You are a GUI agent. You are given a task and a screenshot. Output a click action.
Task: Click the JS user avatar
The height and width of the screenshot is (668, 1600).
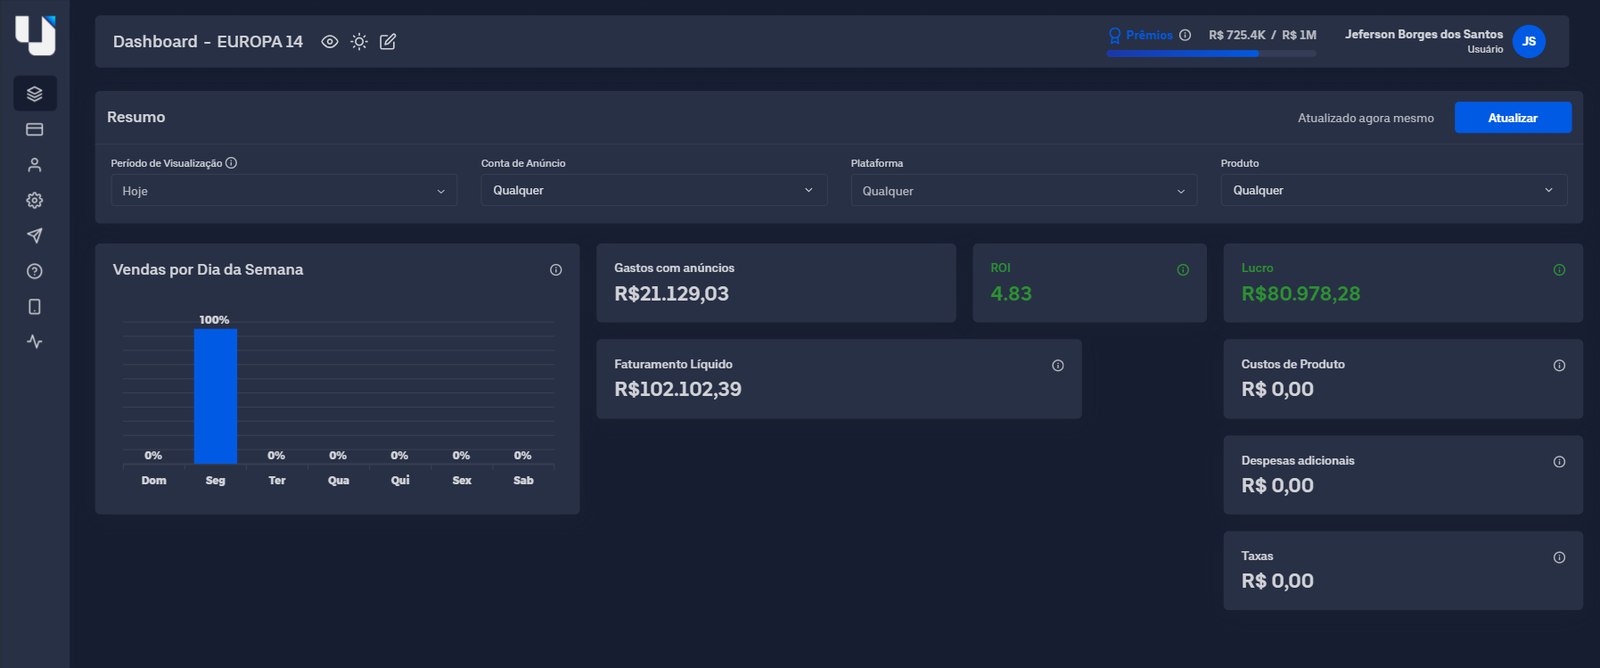click(1528, 42)
